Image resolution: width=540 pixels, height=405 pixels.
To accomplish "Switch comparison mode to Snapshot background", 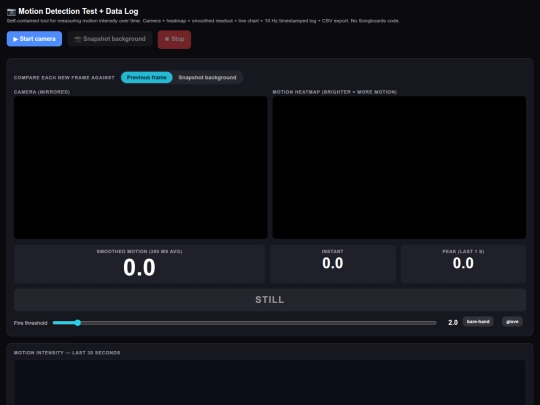I will [x=207, y=77].
